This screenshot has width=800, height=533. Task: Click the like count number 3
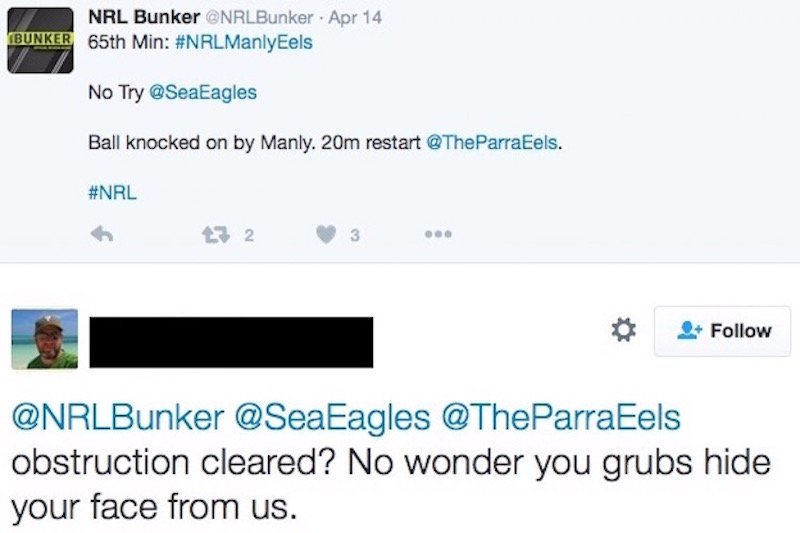coord(354,236)
